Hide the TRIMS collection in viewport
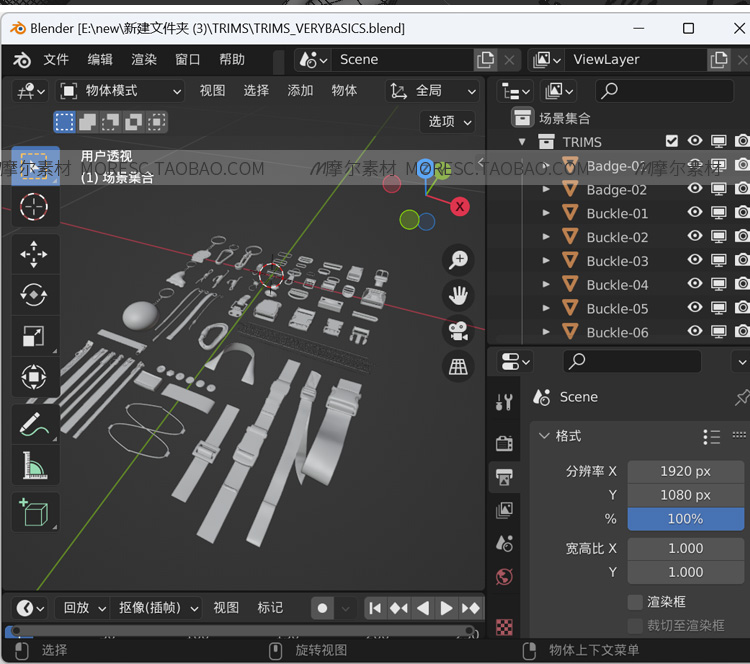This screenshot has height=664, width=750. tap(695, 141)
